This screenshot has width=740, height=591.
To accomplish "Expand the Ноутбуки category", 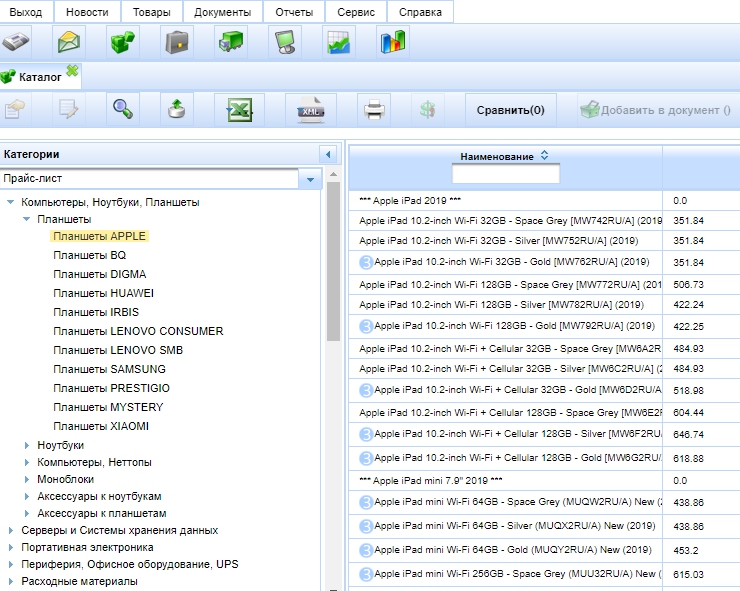I will 27,445.
